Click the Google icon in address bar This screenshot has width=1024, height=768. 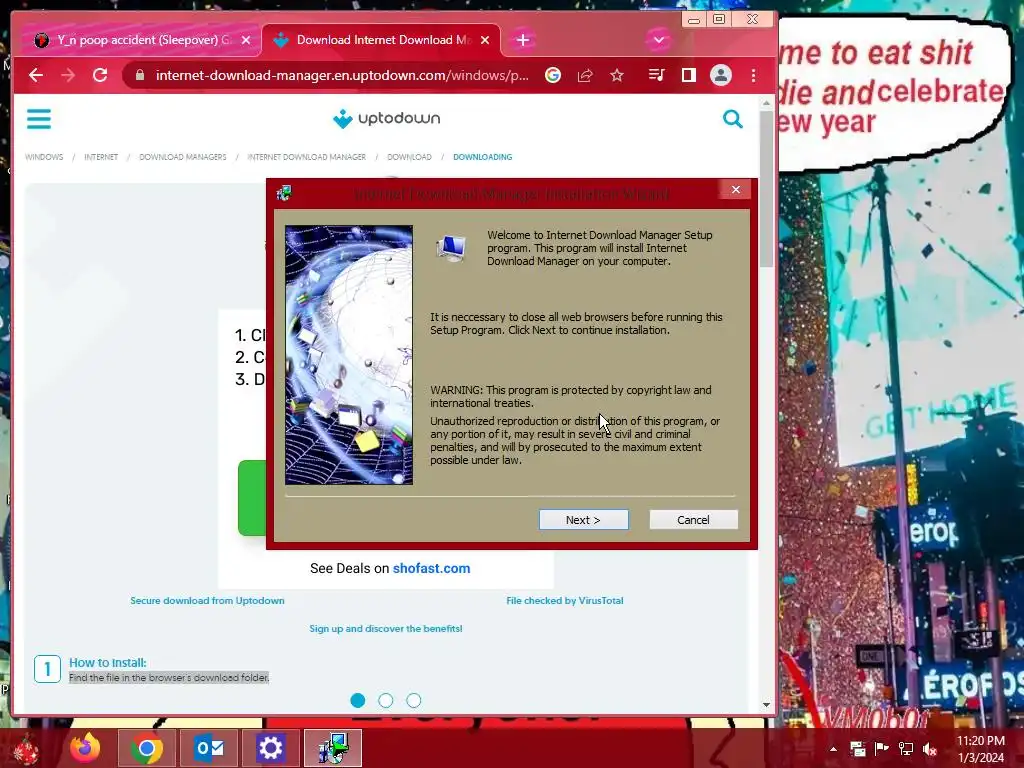click(552, 75)
